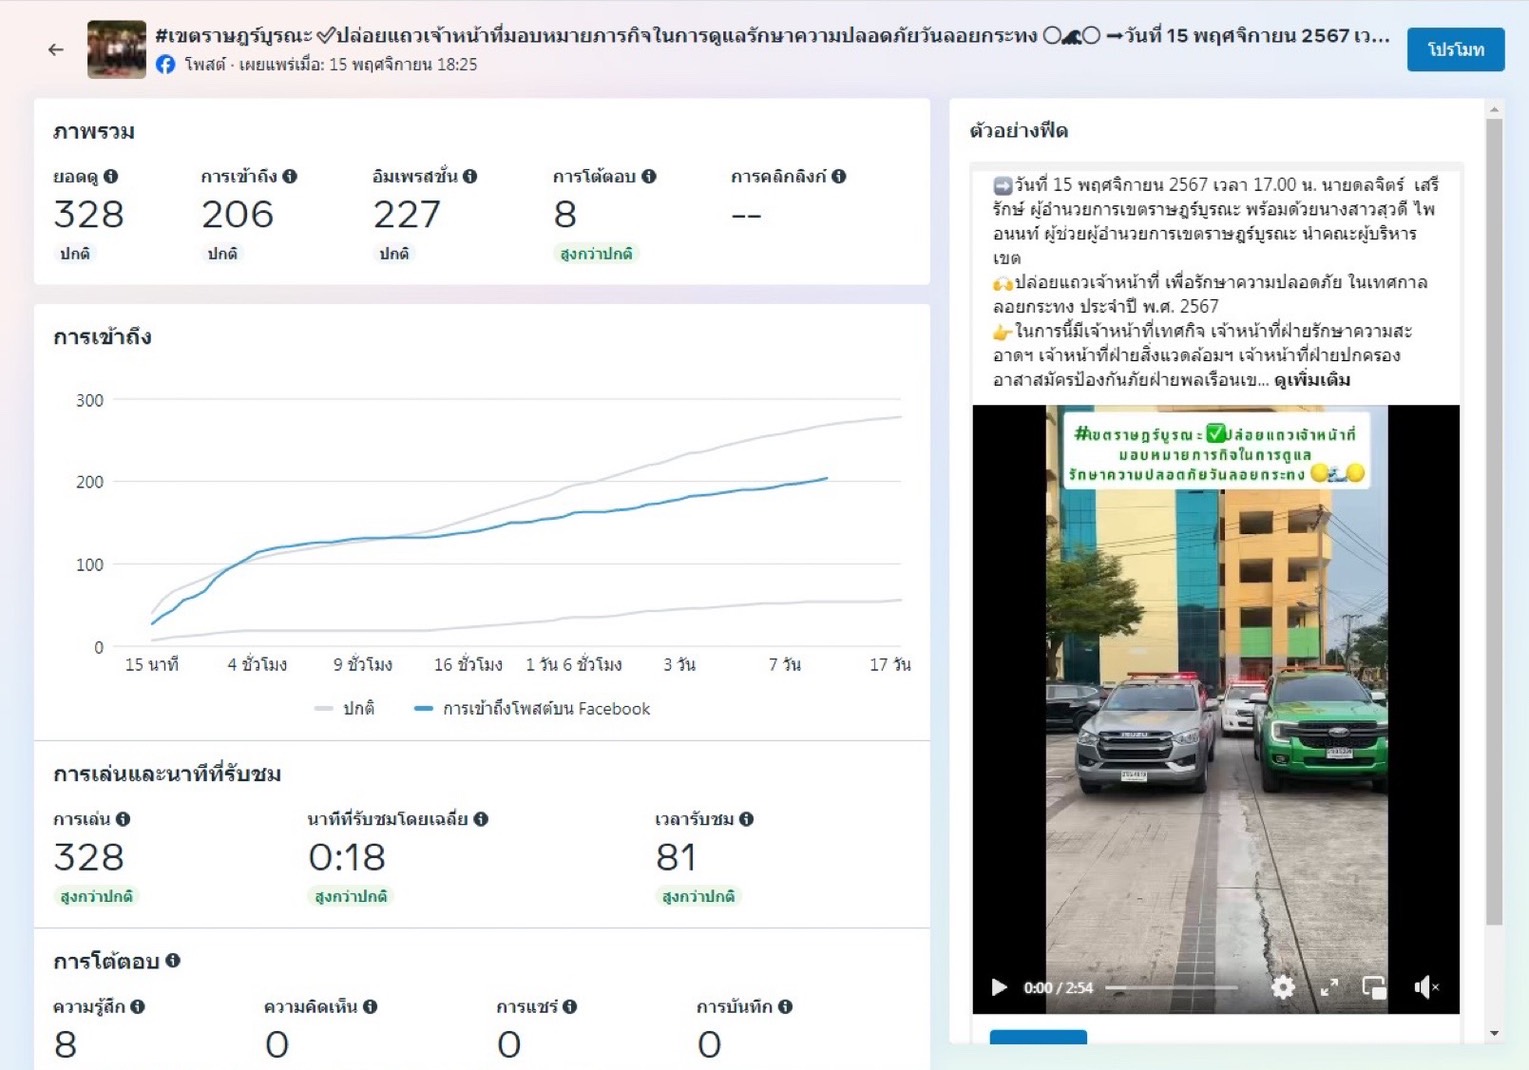The width and height of the screenshot is (1529, 1070).
Task: Click the back arrow icon
Action: pyautogui.click(x=56, y=49)
